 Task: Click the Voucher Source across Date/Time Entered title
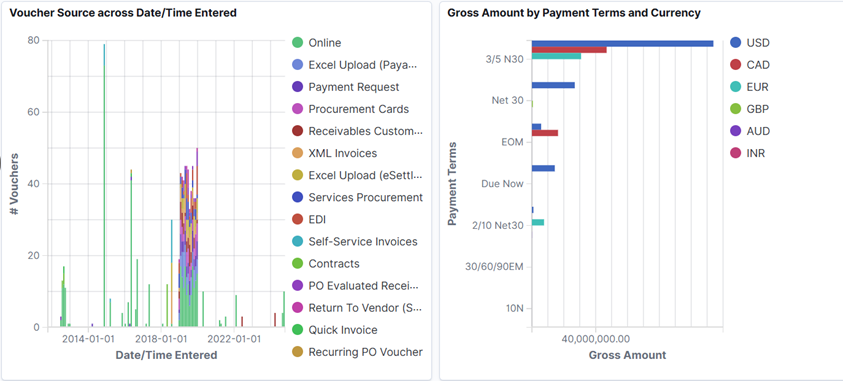123,13
